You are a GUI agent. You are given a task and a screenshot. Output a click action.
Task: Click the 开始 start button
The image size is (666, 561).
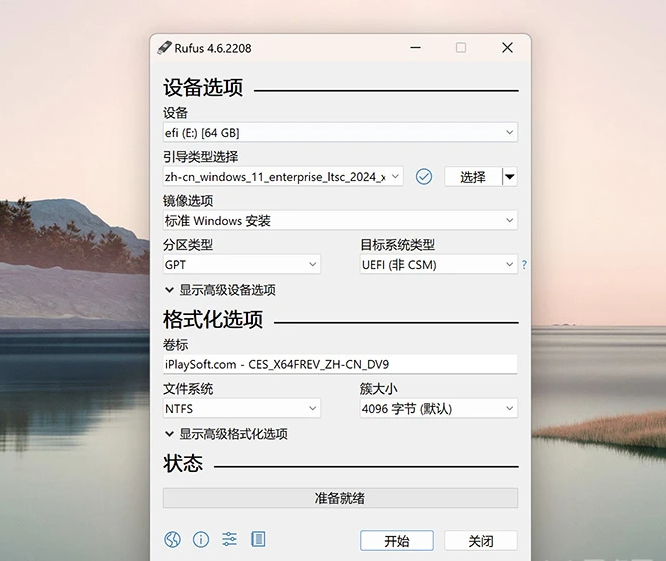click(397, 541)
